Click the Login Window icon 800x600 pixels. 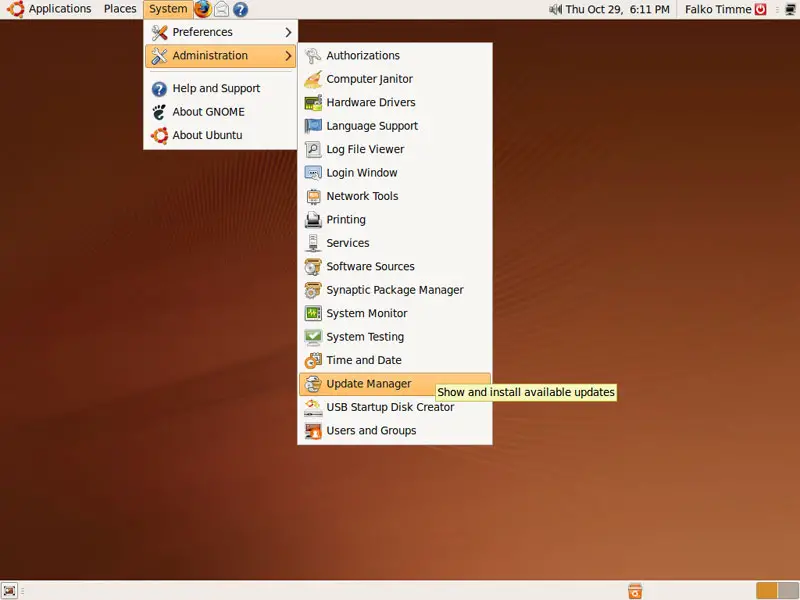coord(313,173)
